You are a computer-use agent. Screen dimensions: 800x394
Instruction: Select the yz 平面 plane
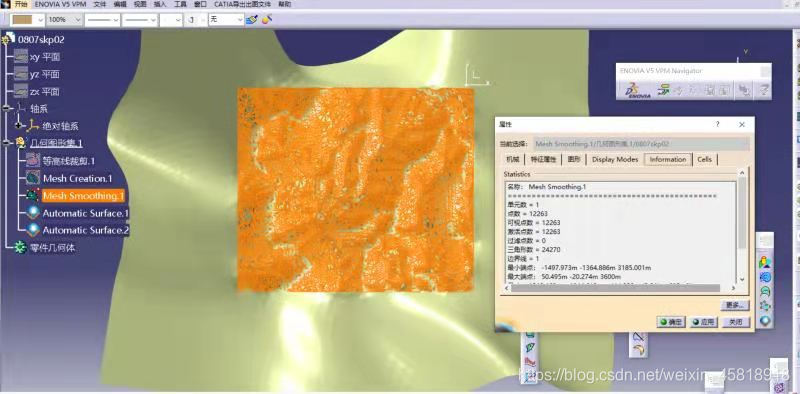point(45,75)
